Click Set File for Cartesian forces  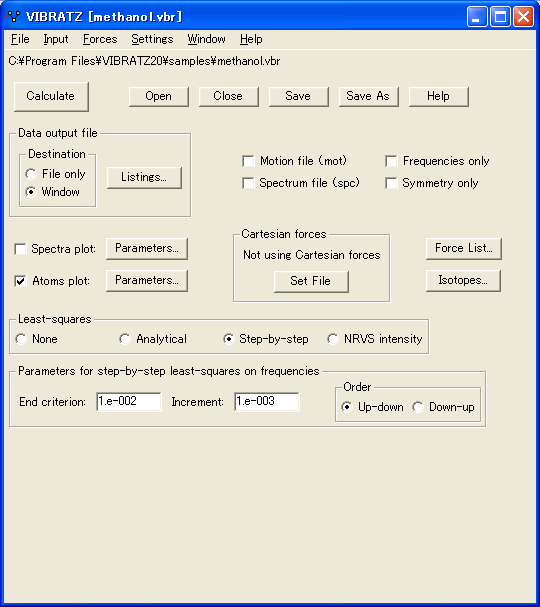(311, 281)
